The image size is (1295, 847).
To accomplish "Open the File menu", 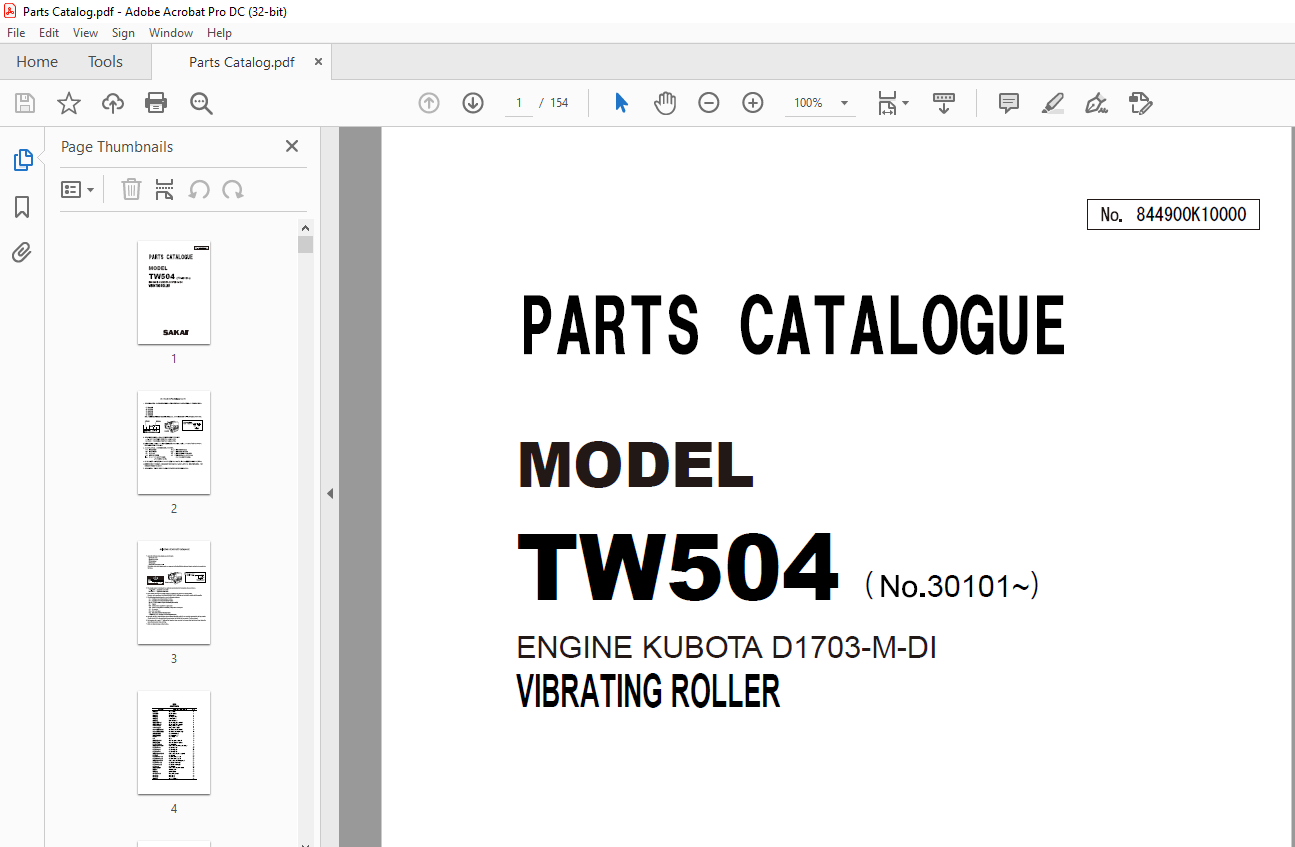I will click(x=16, y=33).
